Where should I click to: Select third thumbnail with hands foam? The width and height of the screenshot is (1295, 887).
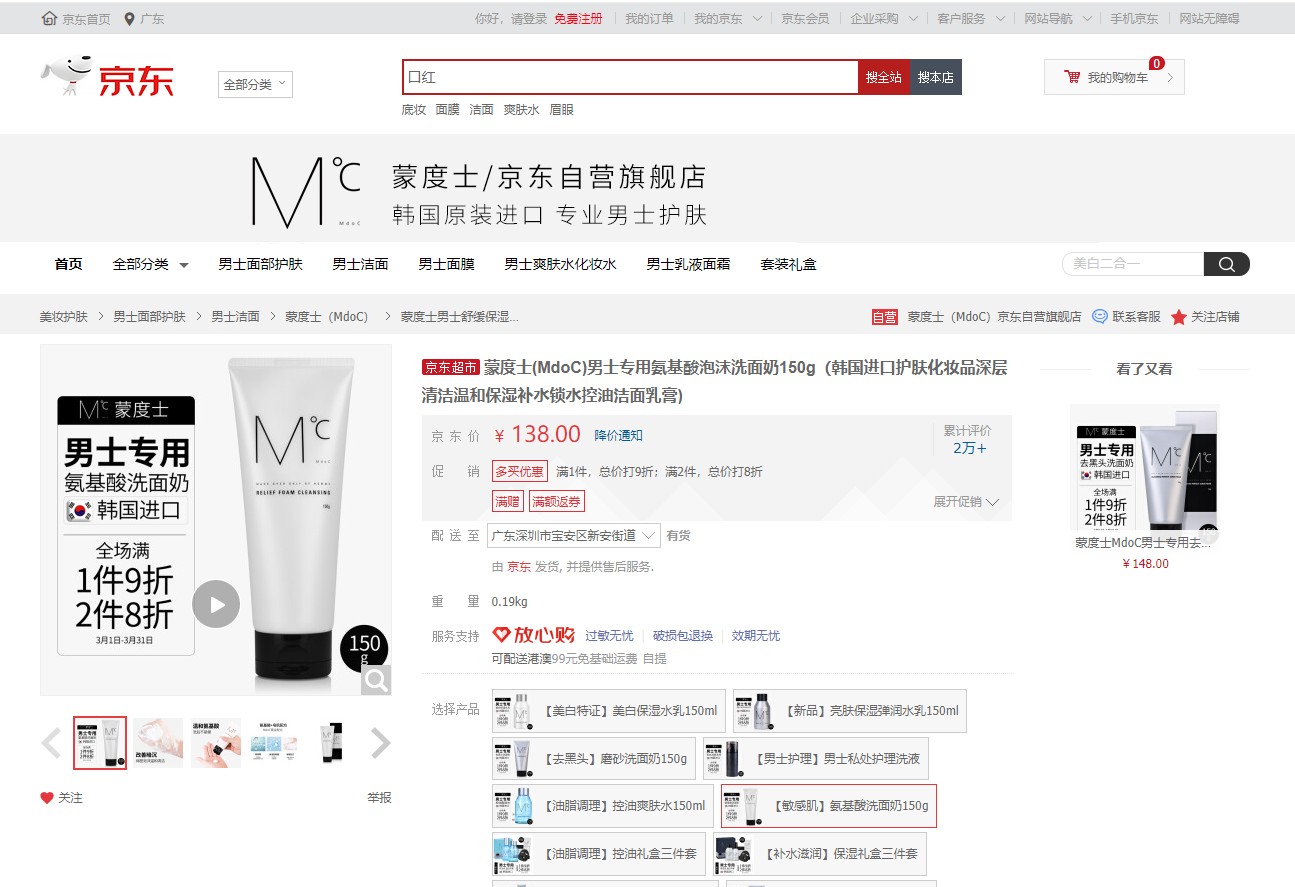tap(216, 743)
